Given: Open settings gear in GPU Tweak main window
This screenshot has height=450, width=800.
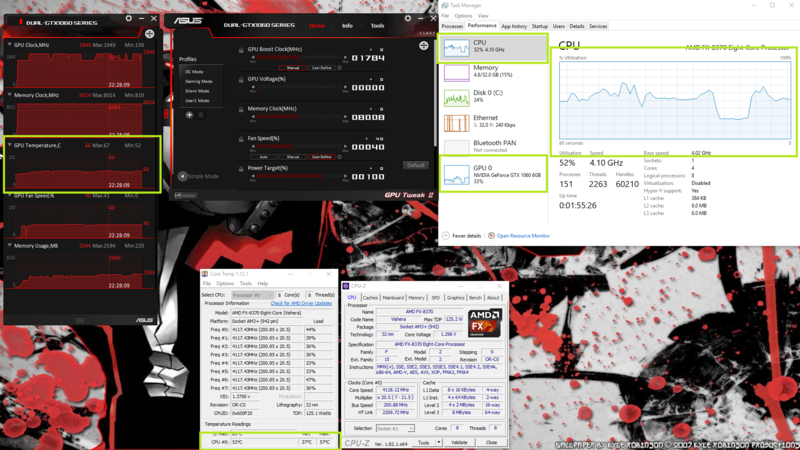Looking at the screenshot, I should [x=407, y=18].
